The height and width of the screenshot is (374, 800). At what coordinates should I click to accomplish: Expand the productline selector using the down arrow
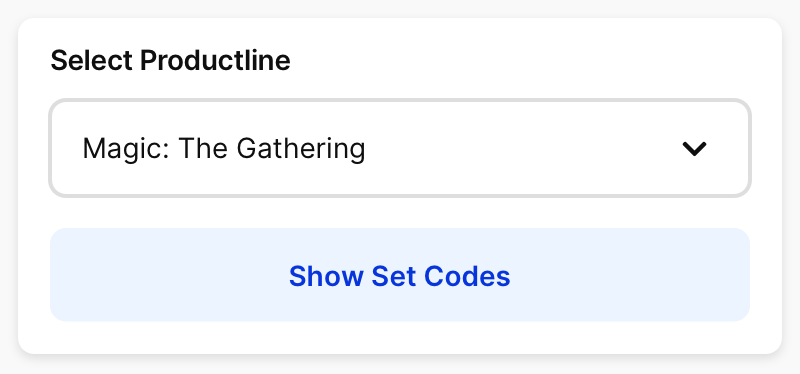coord(694,148)
